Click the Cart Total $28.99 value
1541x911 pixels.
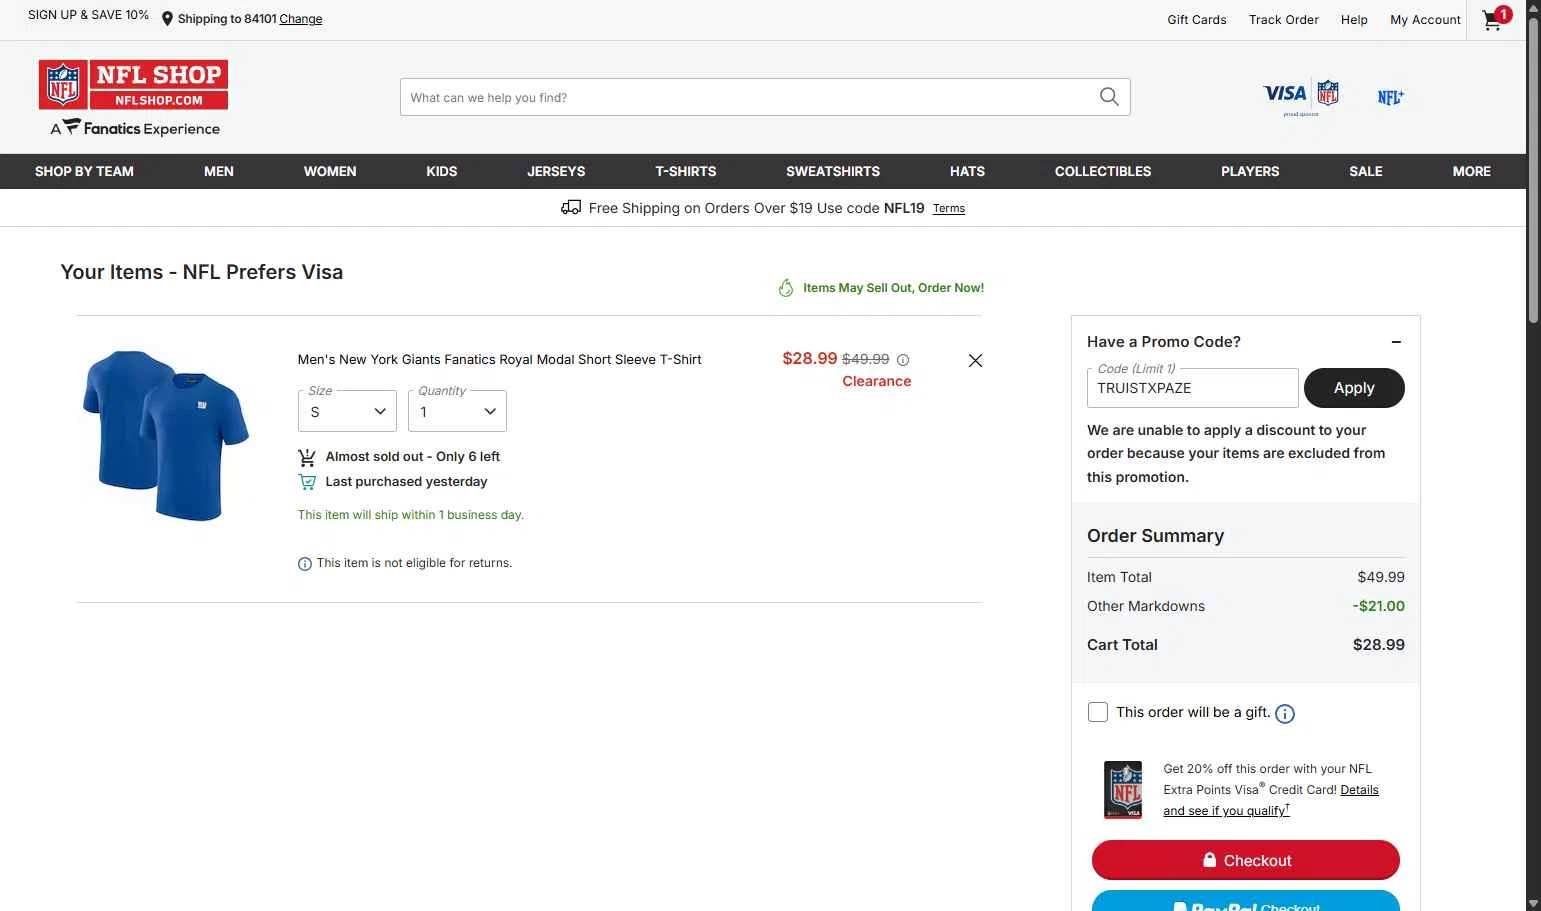pos(1378,645)
